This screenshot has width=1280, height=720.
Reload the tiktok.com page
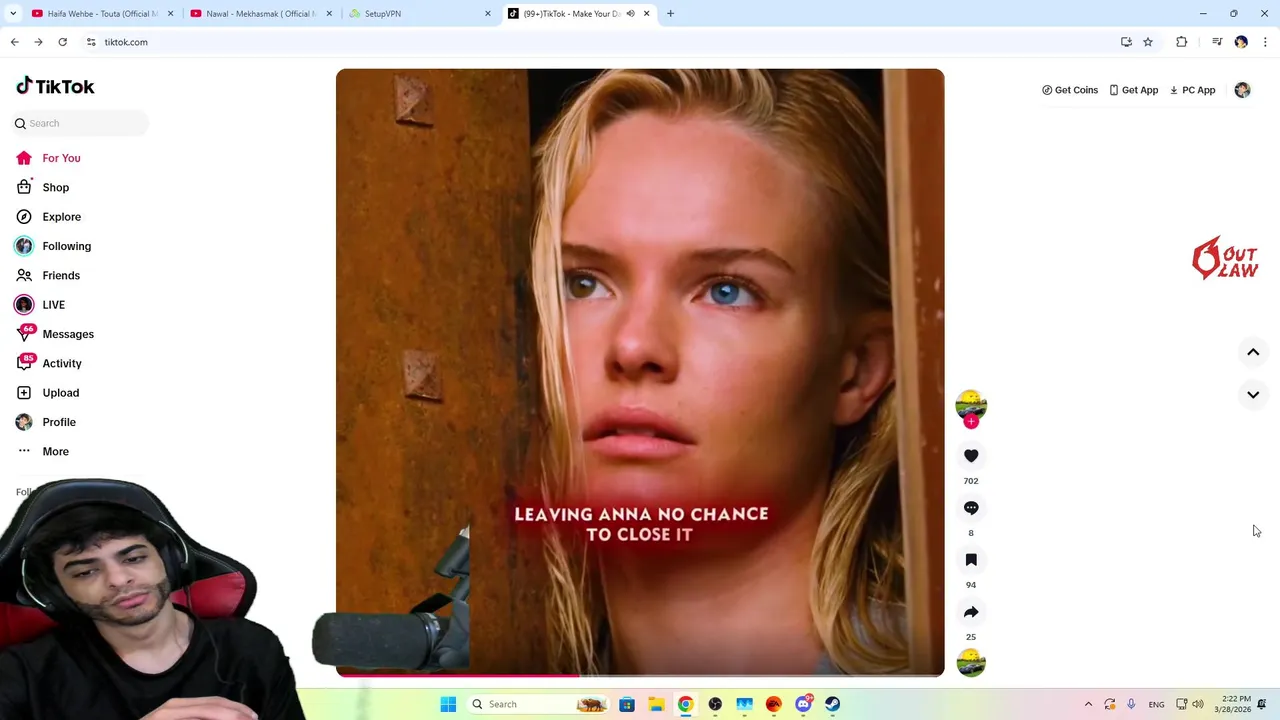coord(62,42)
